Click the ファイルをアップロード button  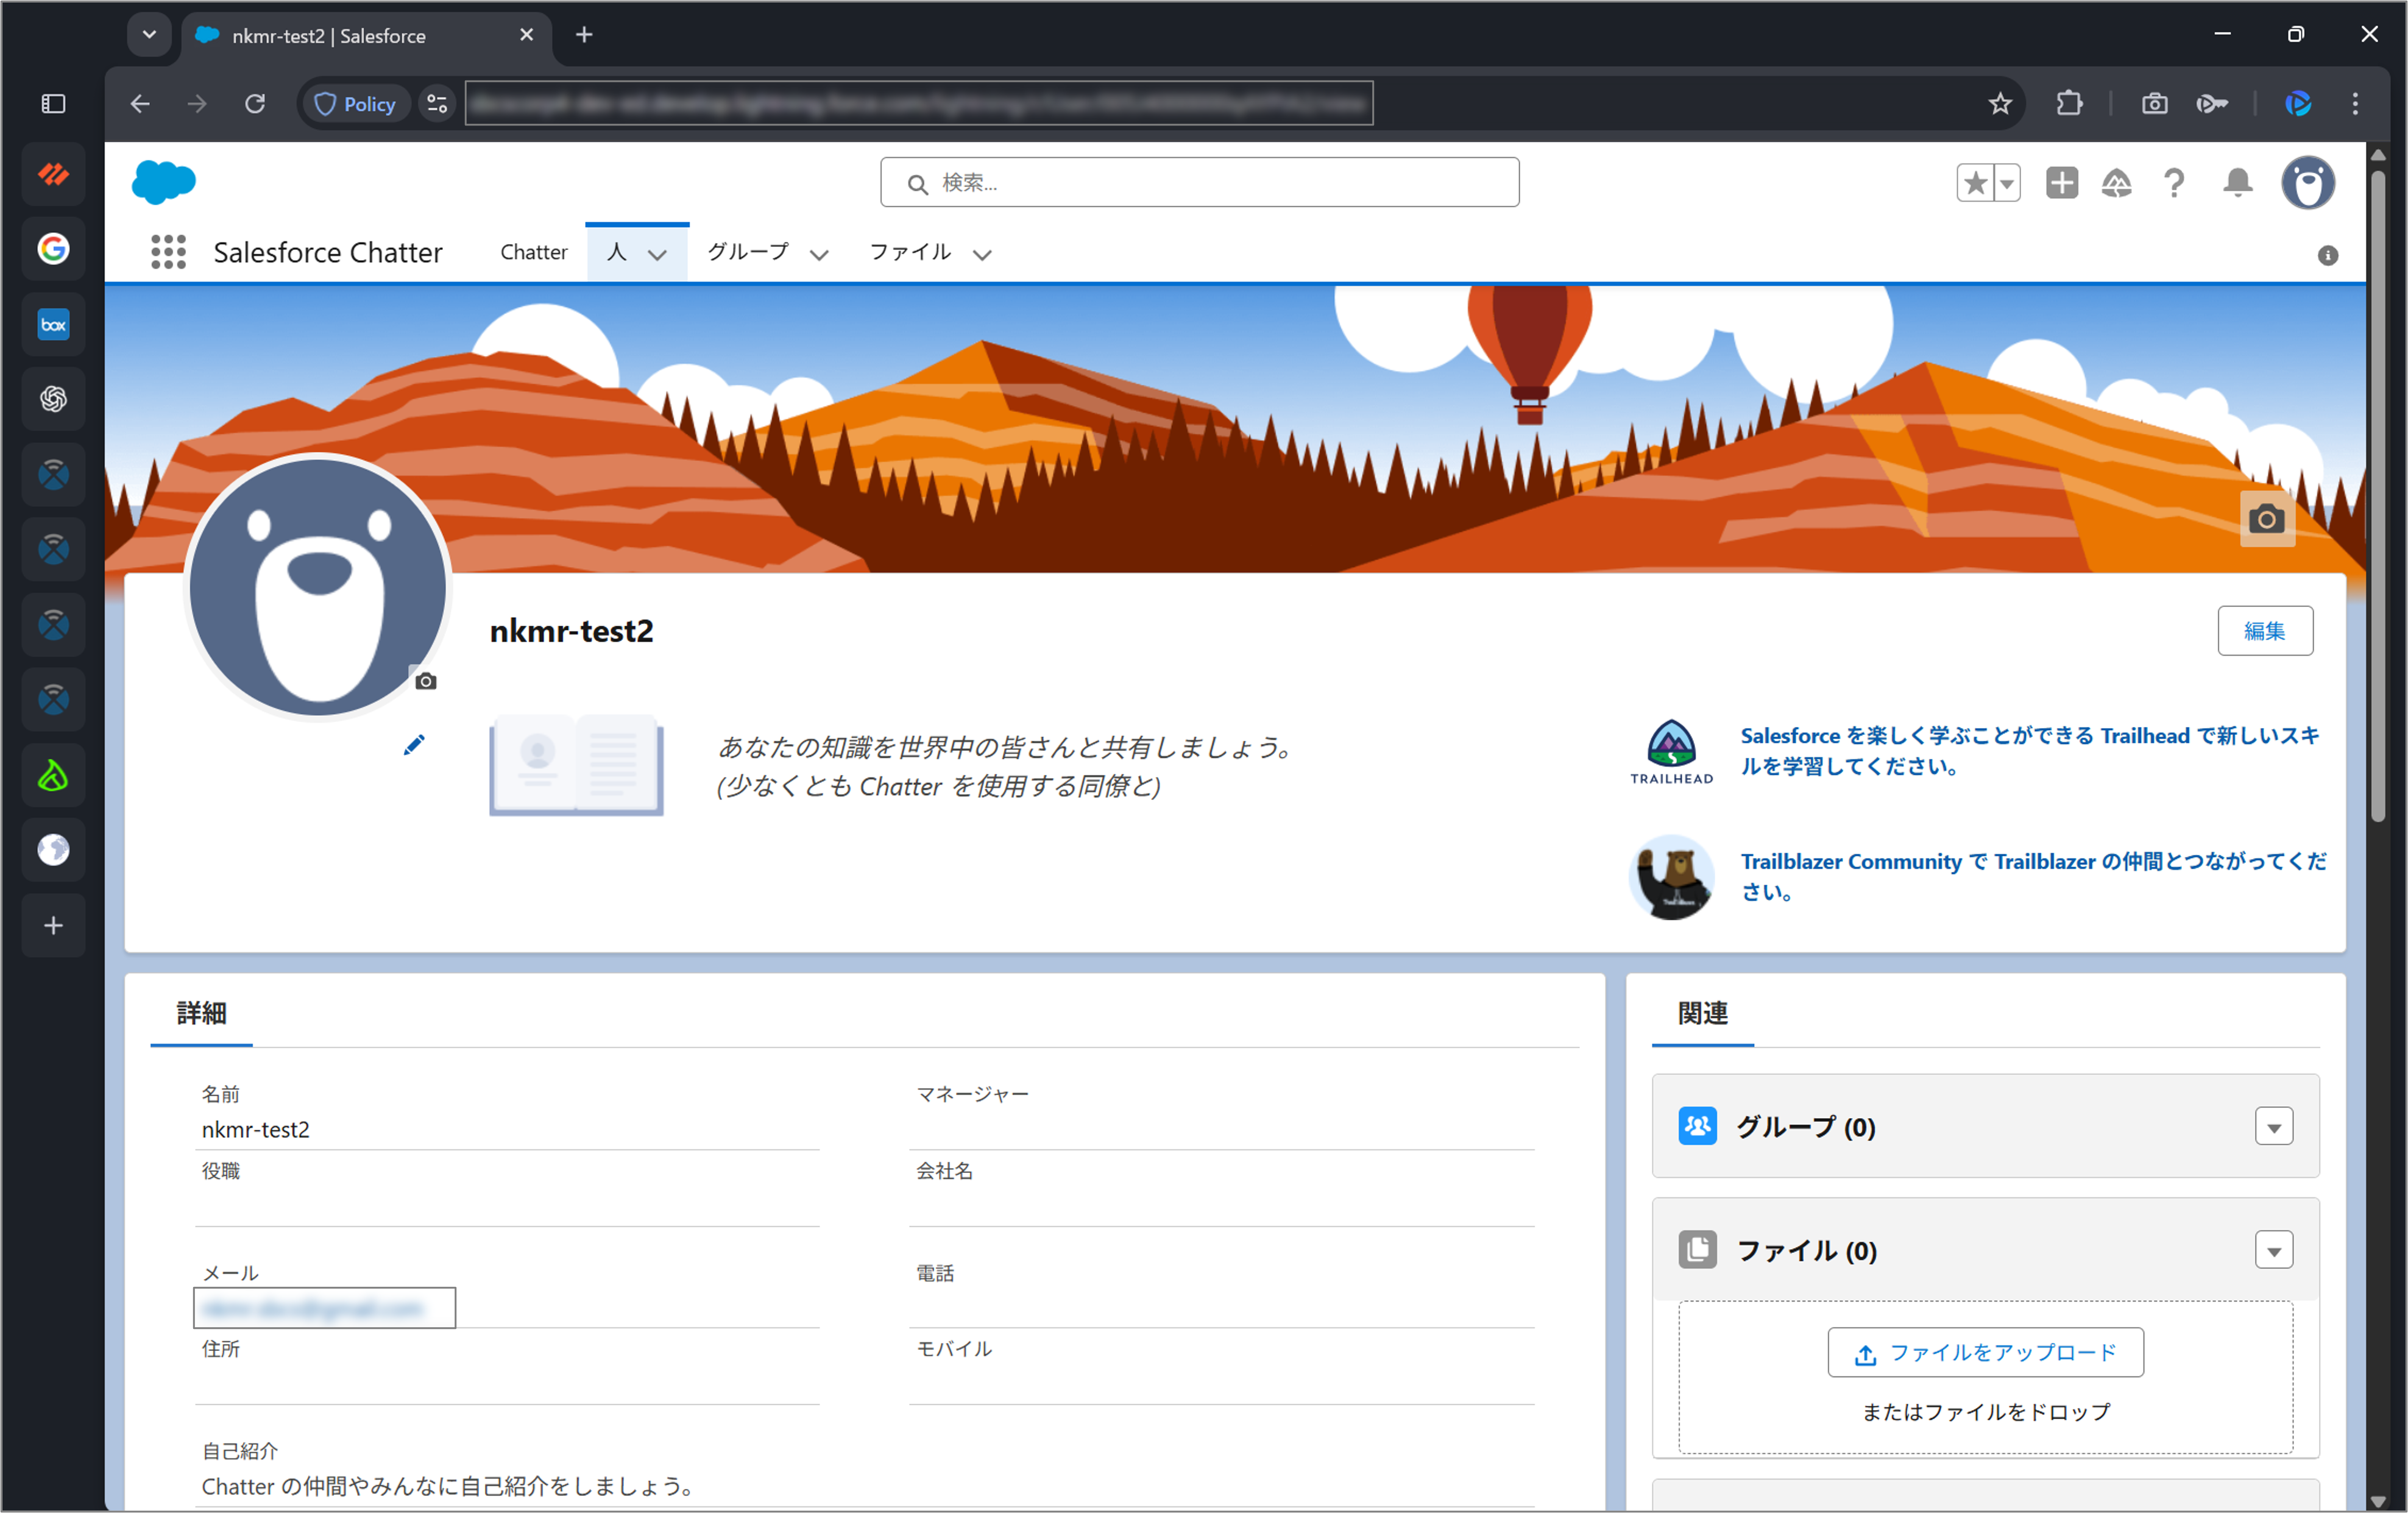click(x=1985, y=1352)
